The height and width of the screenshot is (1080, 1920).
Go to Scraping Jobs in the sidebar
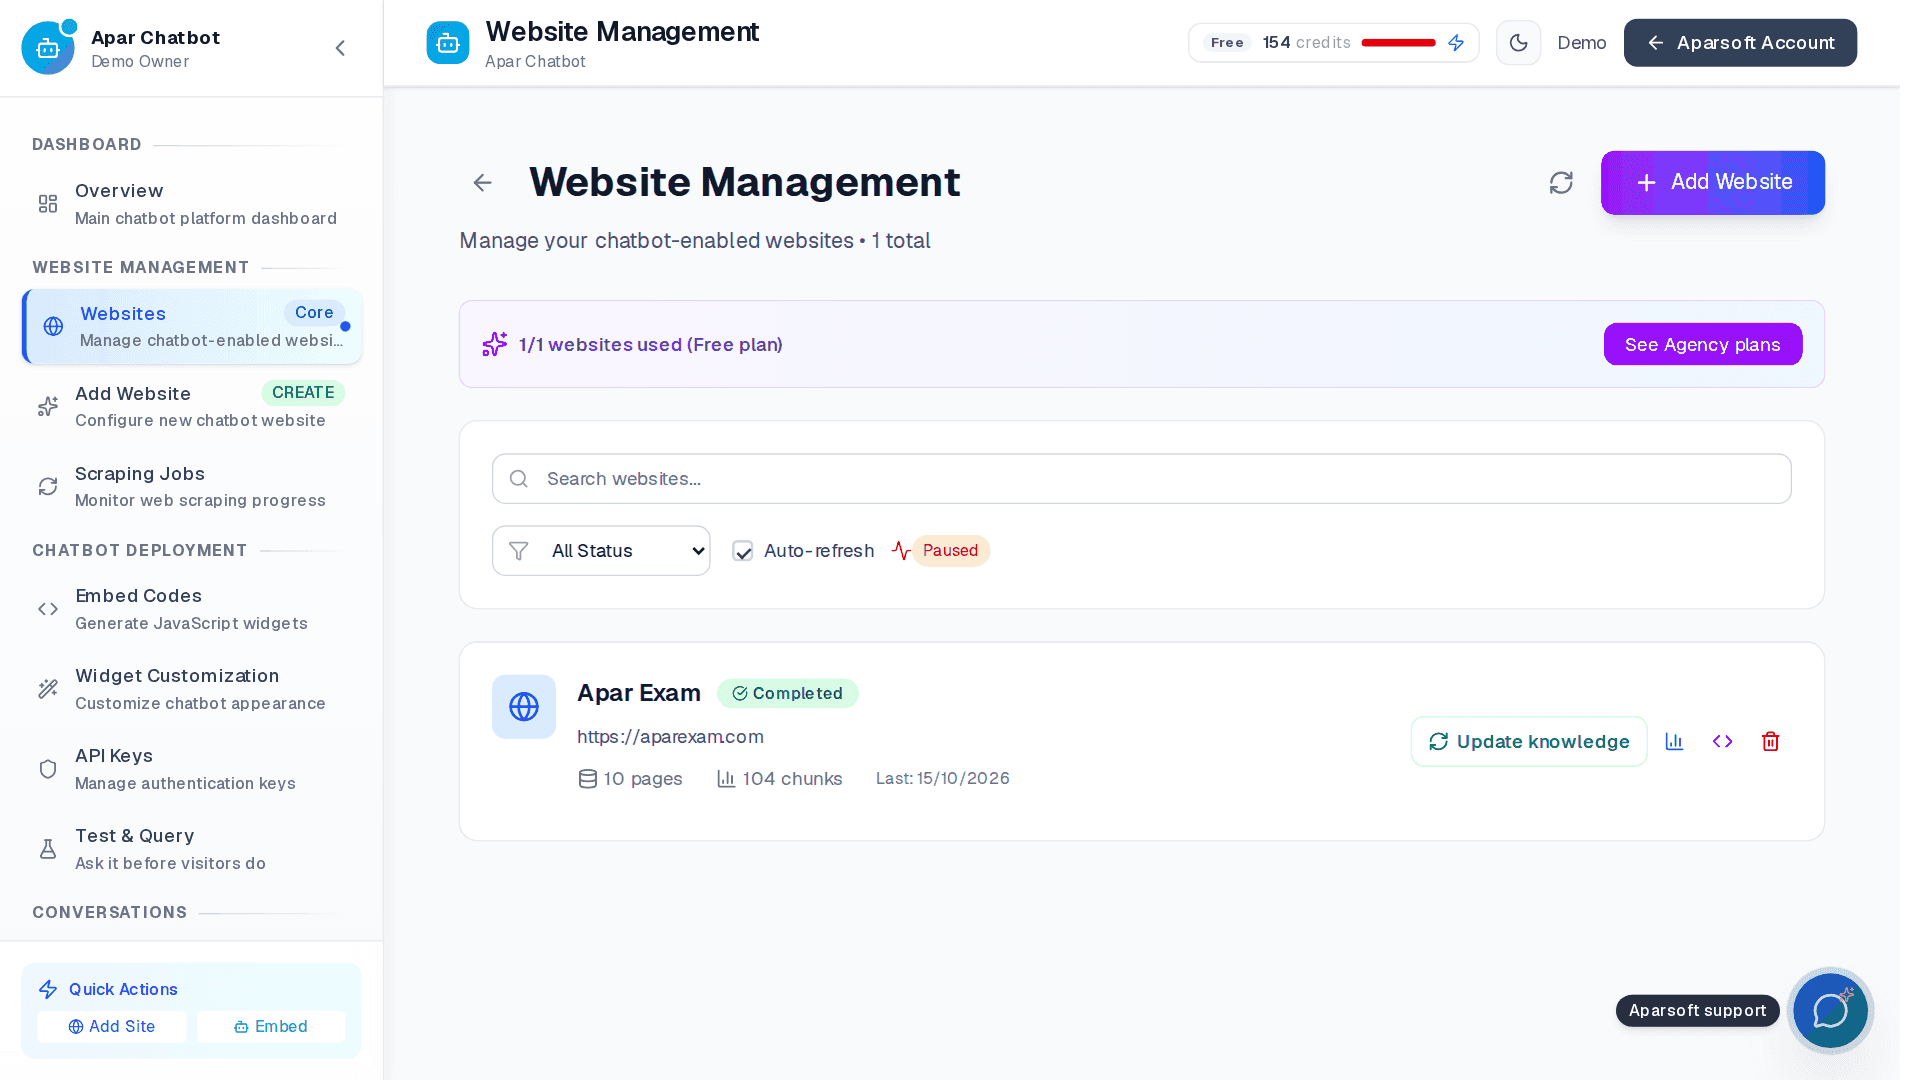192,487
